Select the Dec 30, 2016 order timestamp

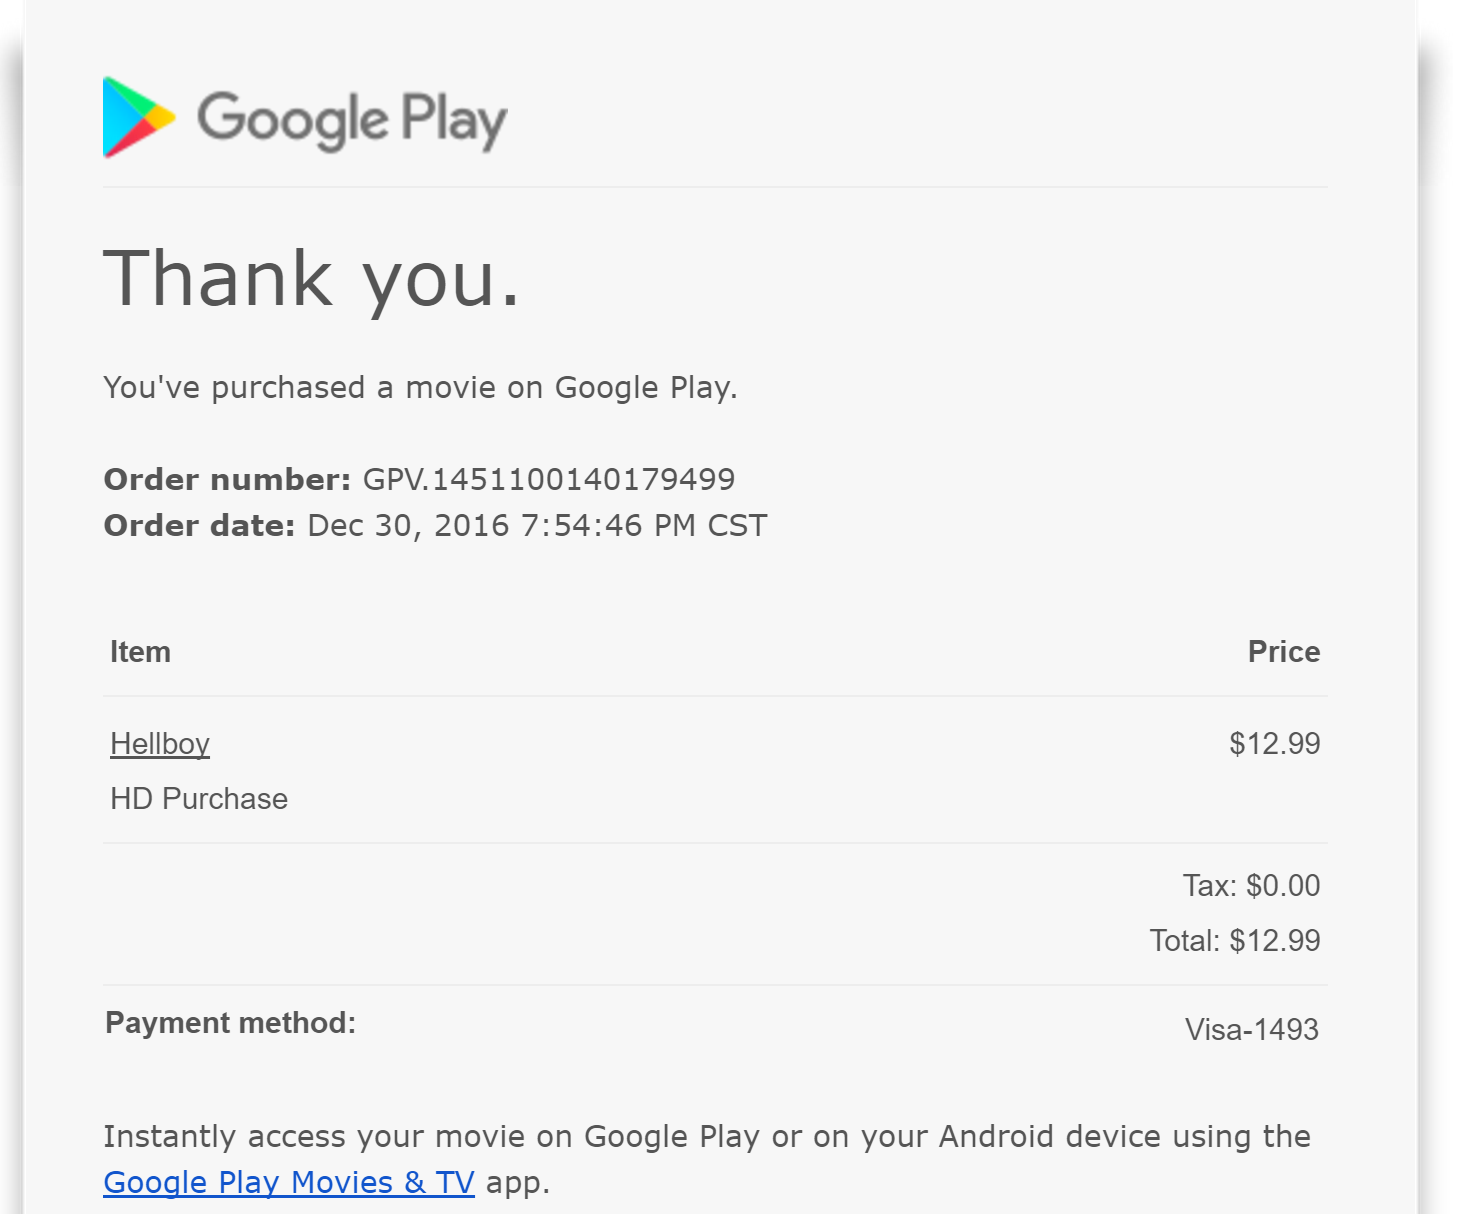coord(537,525)
